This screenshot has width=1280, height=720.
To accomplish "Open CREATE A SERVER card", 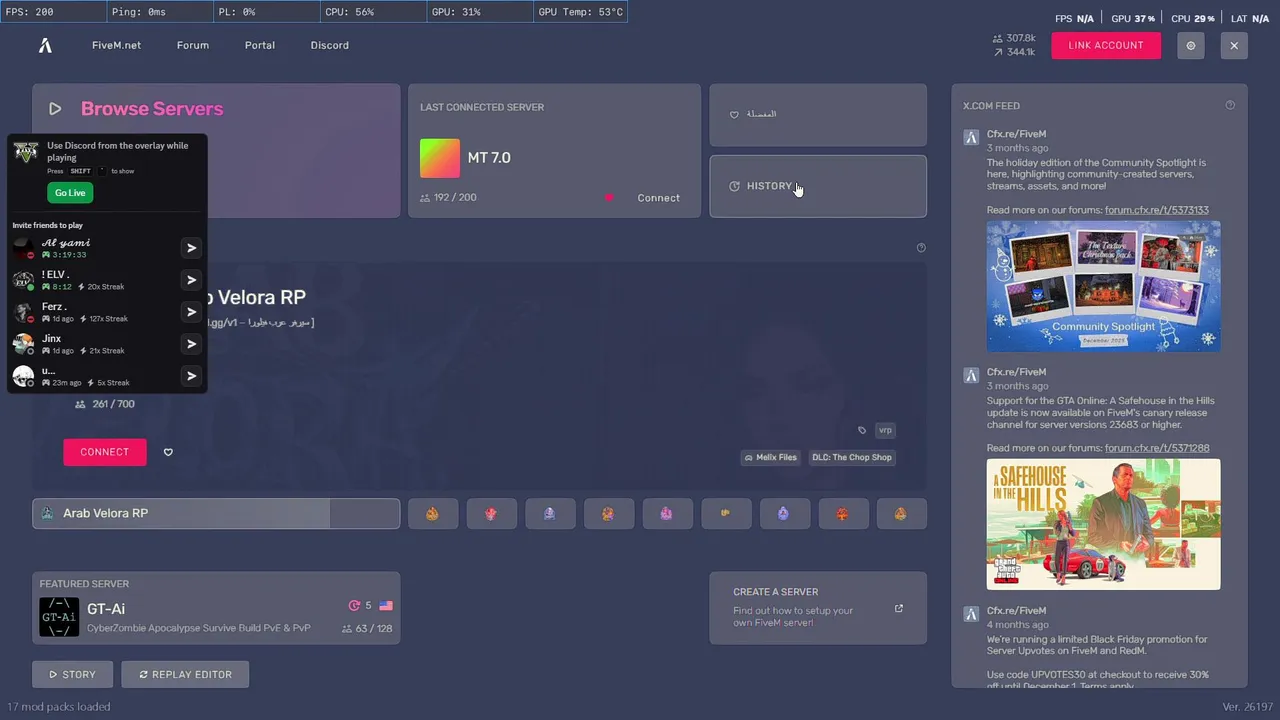I will [x=818, y=608].
